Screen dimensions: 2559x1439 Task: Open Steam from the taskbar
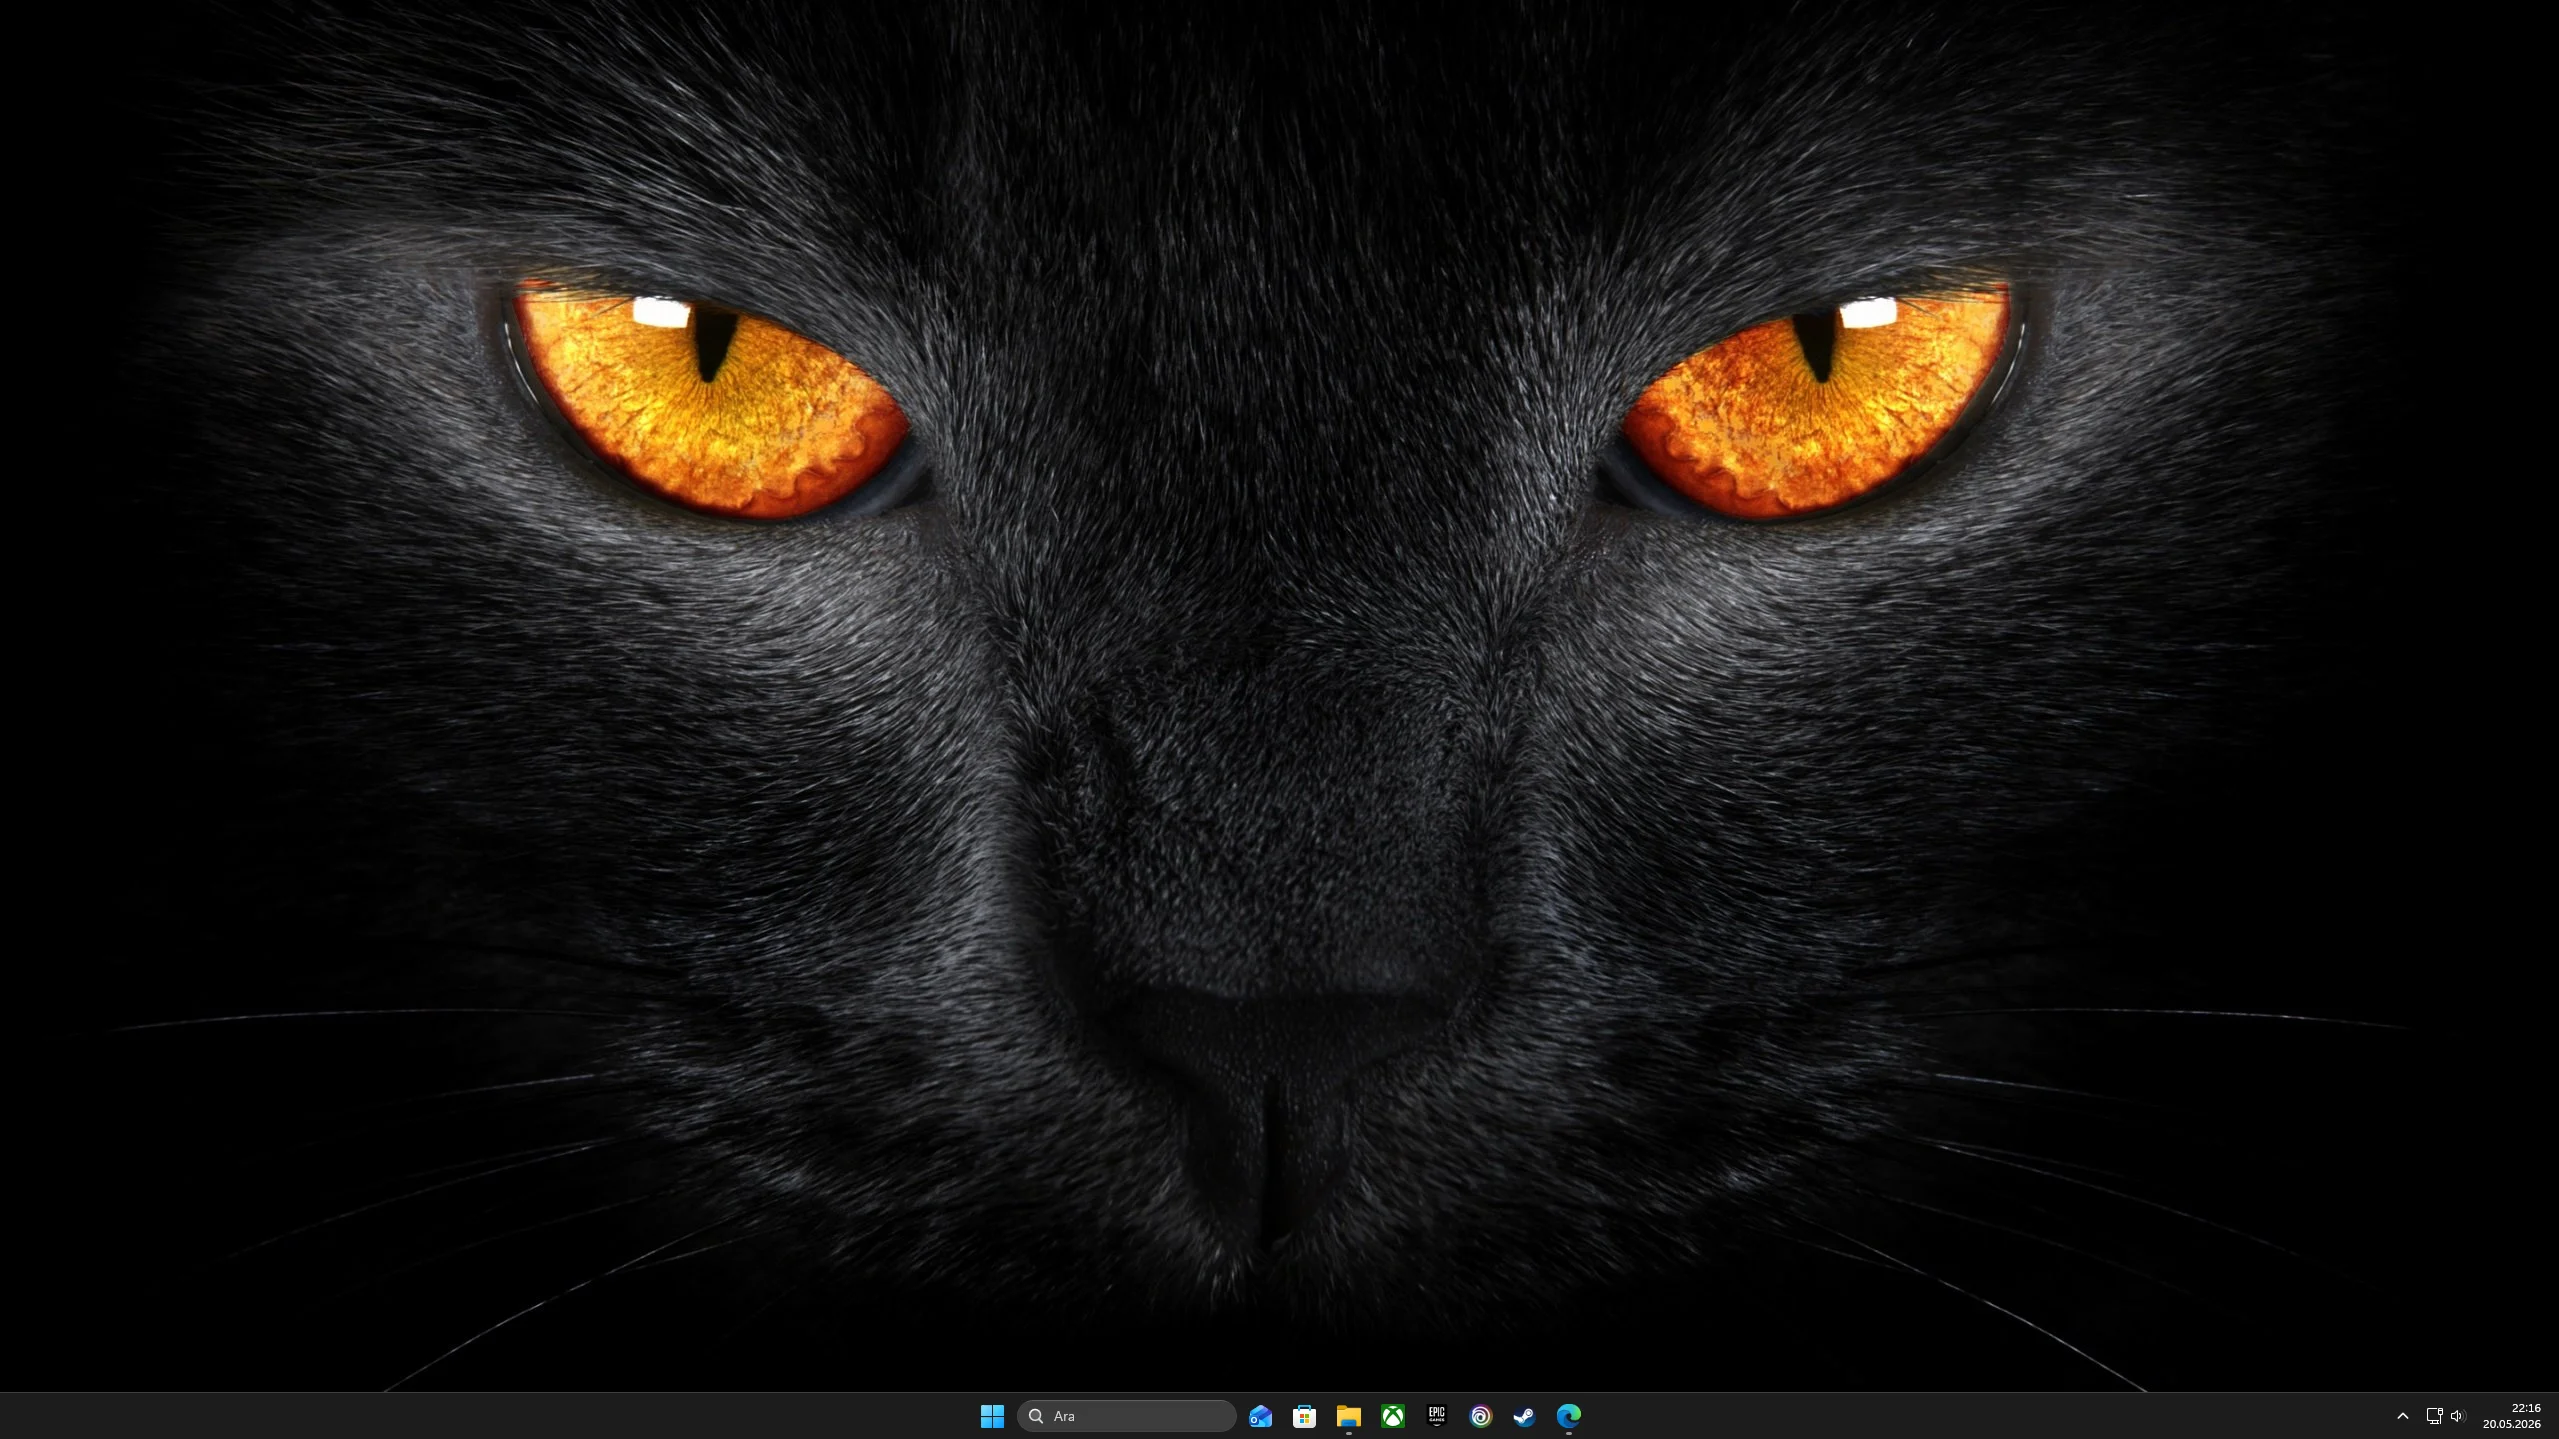pos(1524,1416)
